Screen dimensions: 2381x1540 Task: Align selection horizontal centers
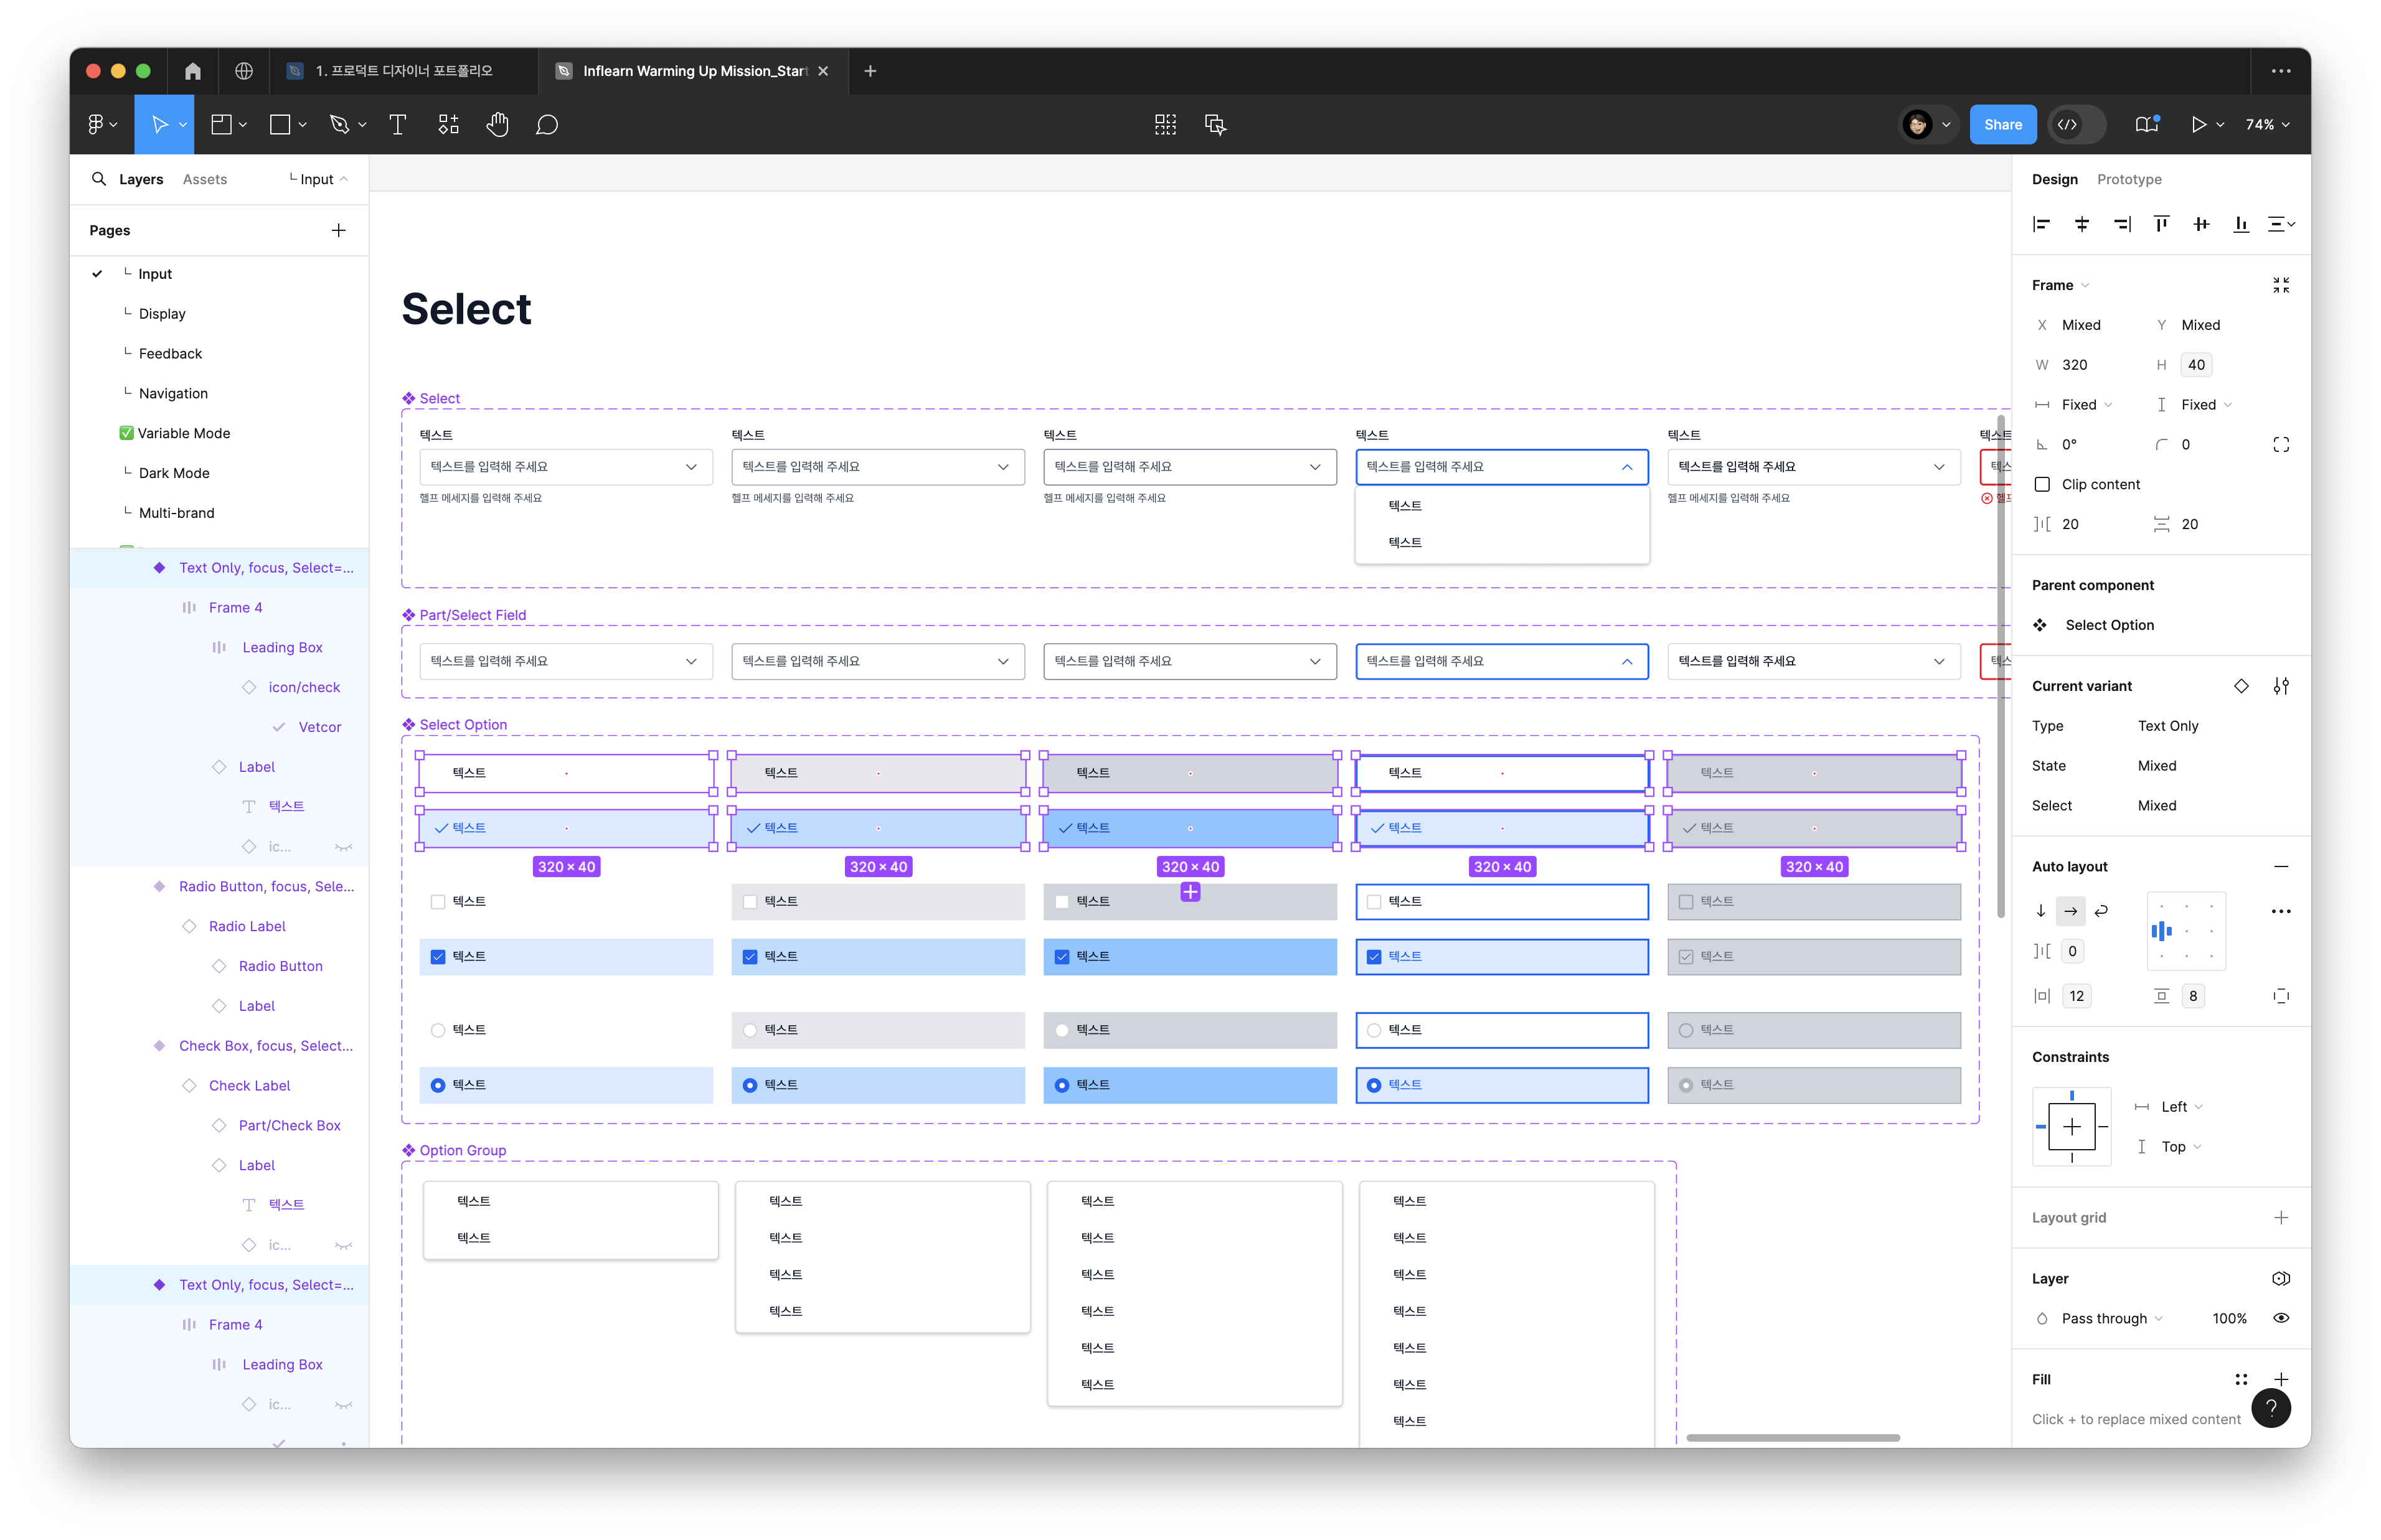[x=2081, y=224]
